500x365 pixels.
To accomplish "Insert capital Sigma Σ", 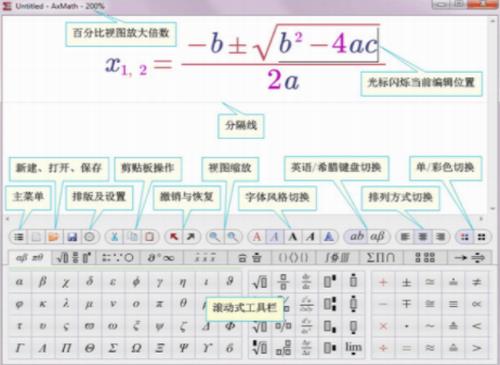I will pos(113,348).
